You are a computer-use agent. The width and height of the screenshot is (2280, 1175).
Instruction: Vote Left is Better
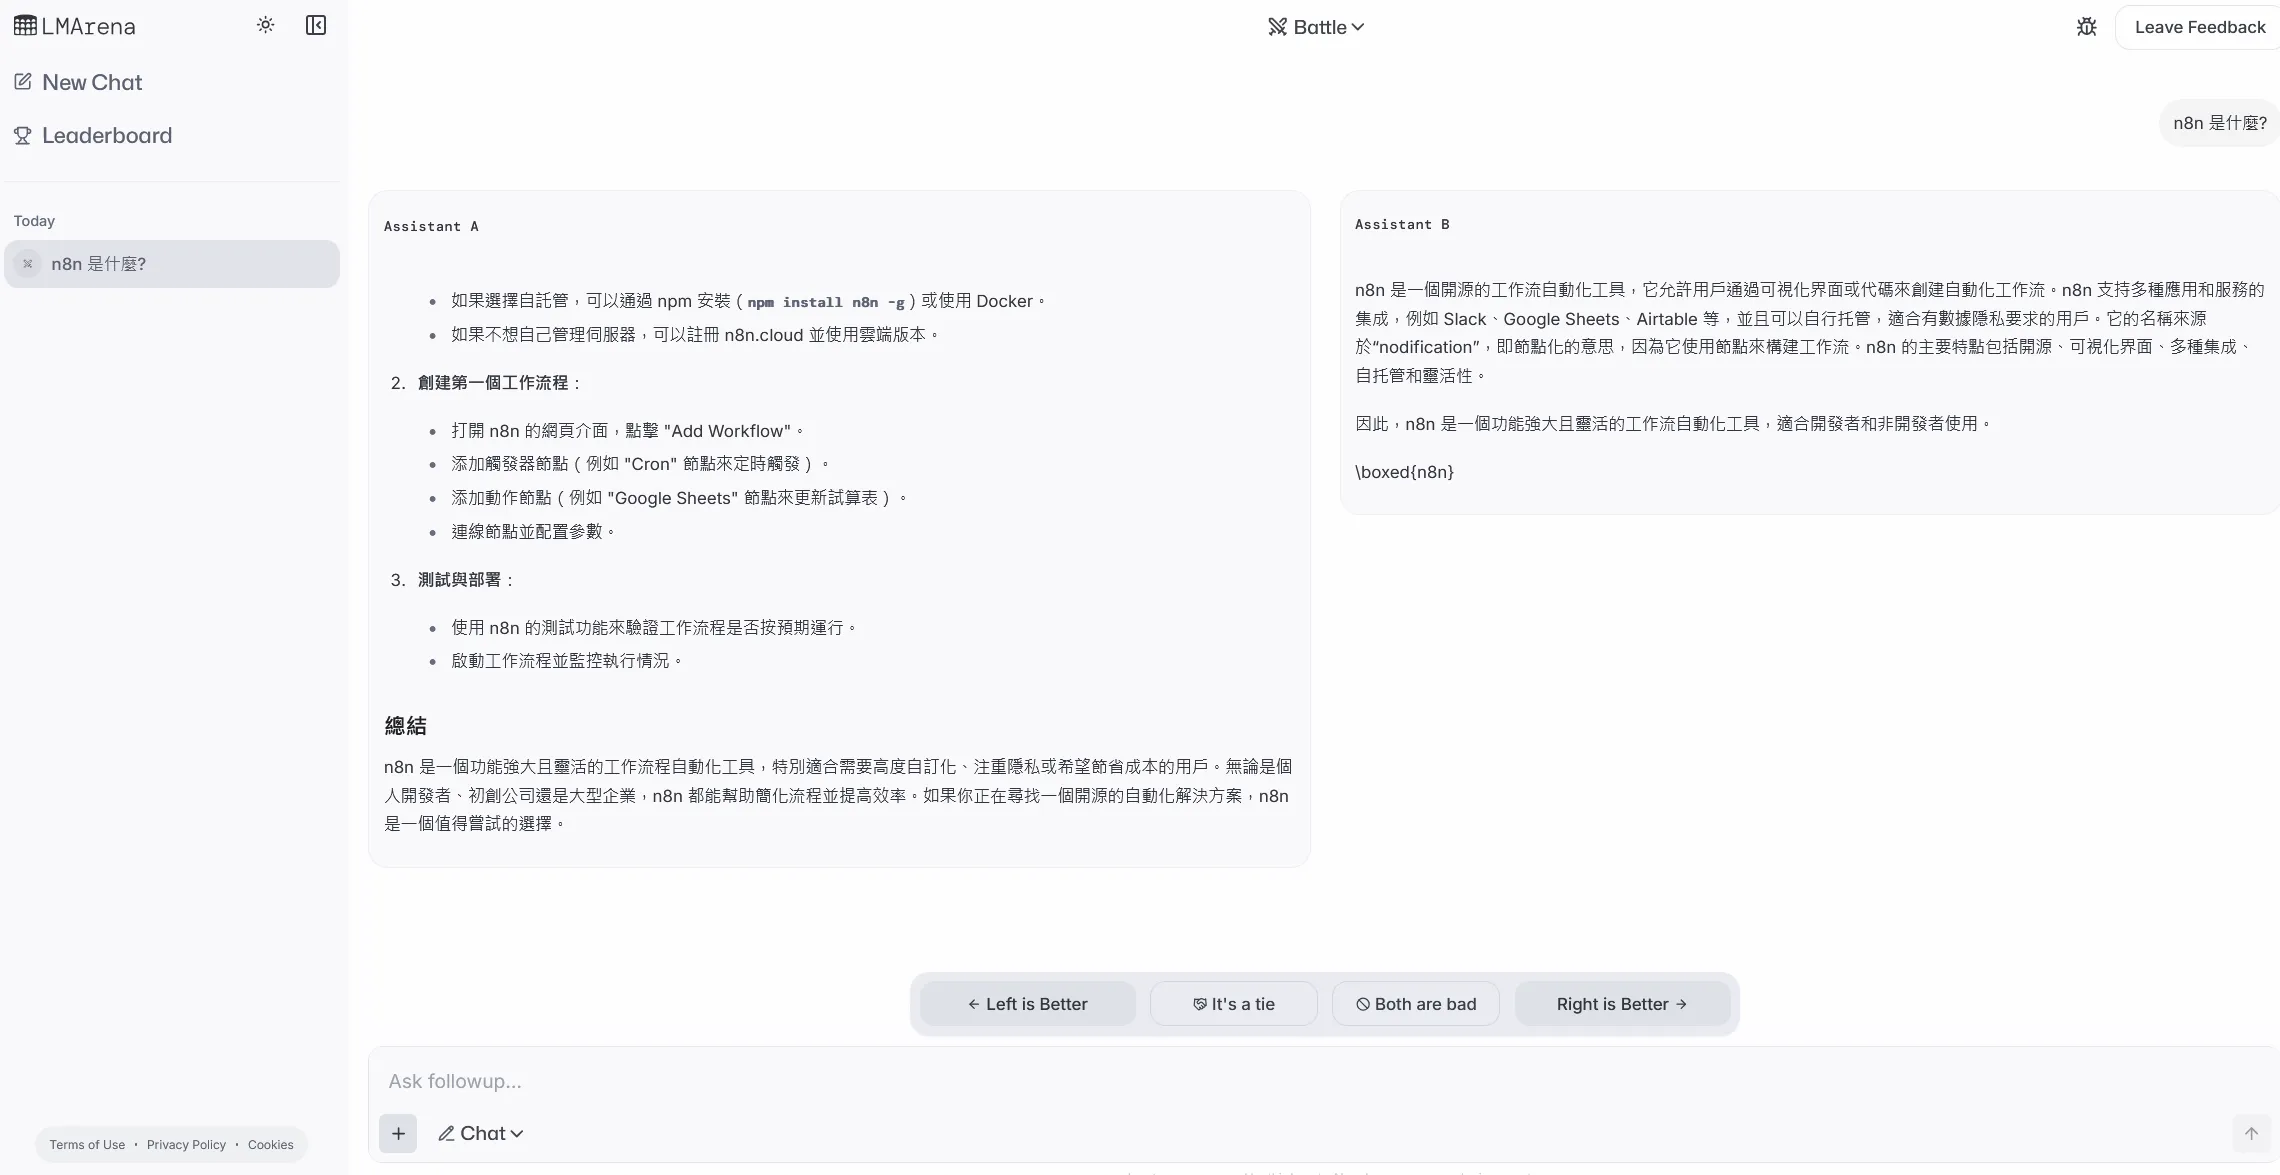point(1027,1004)
